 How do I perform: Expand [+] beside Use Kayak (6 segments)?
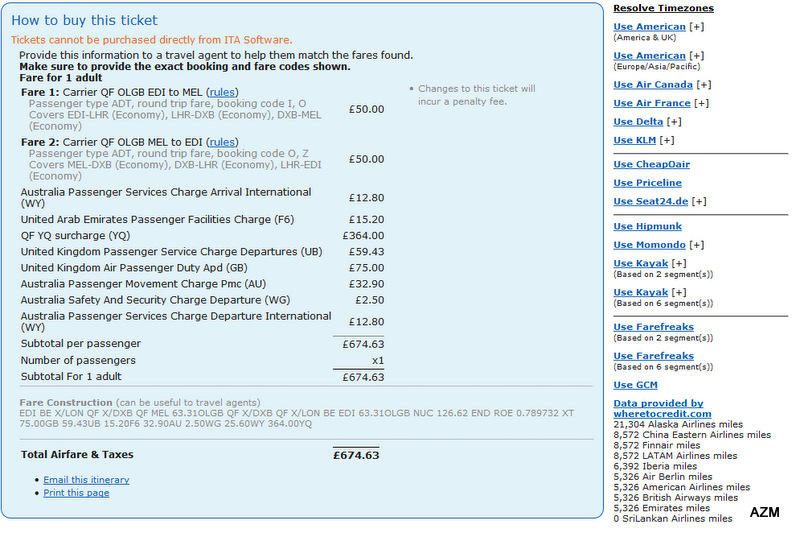click(679, 292)
